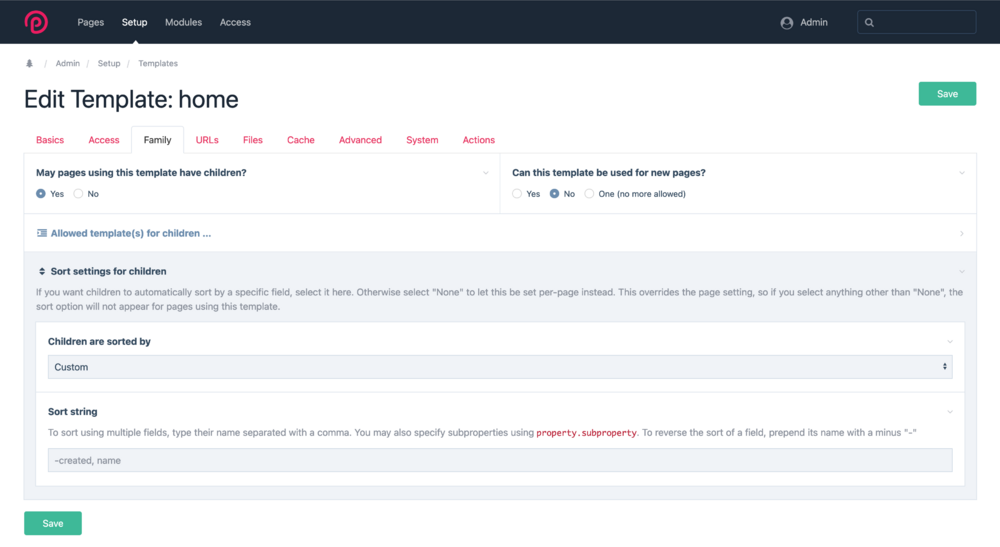Open the Advanced tab
1000x547 pixels.
tap(360, 140)
